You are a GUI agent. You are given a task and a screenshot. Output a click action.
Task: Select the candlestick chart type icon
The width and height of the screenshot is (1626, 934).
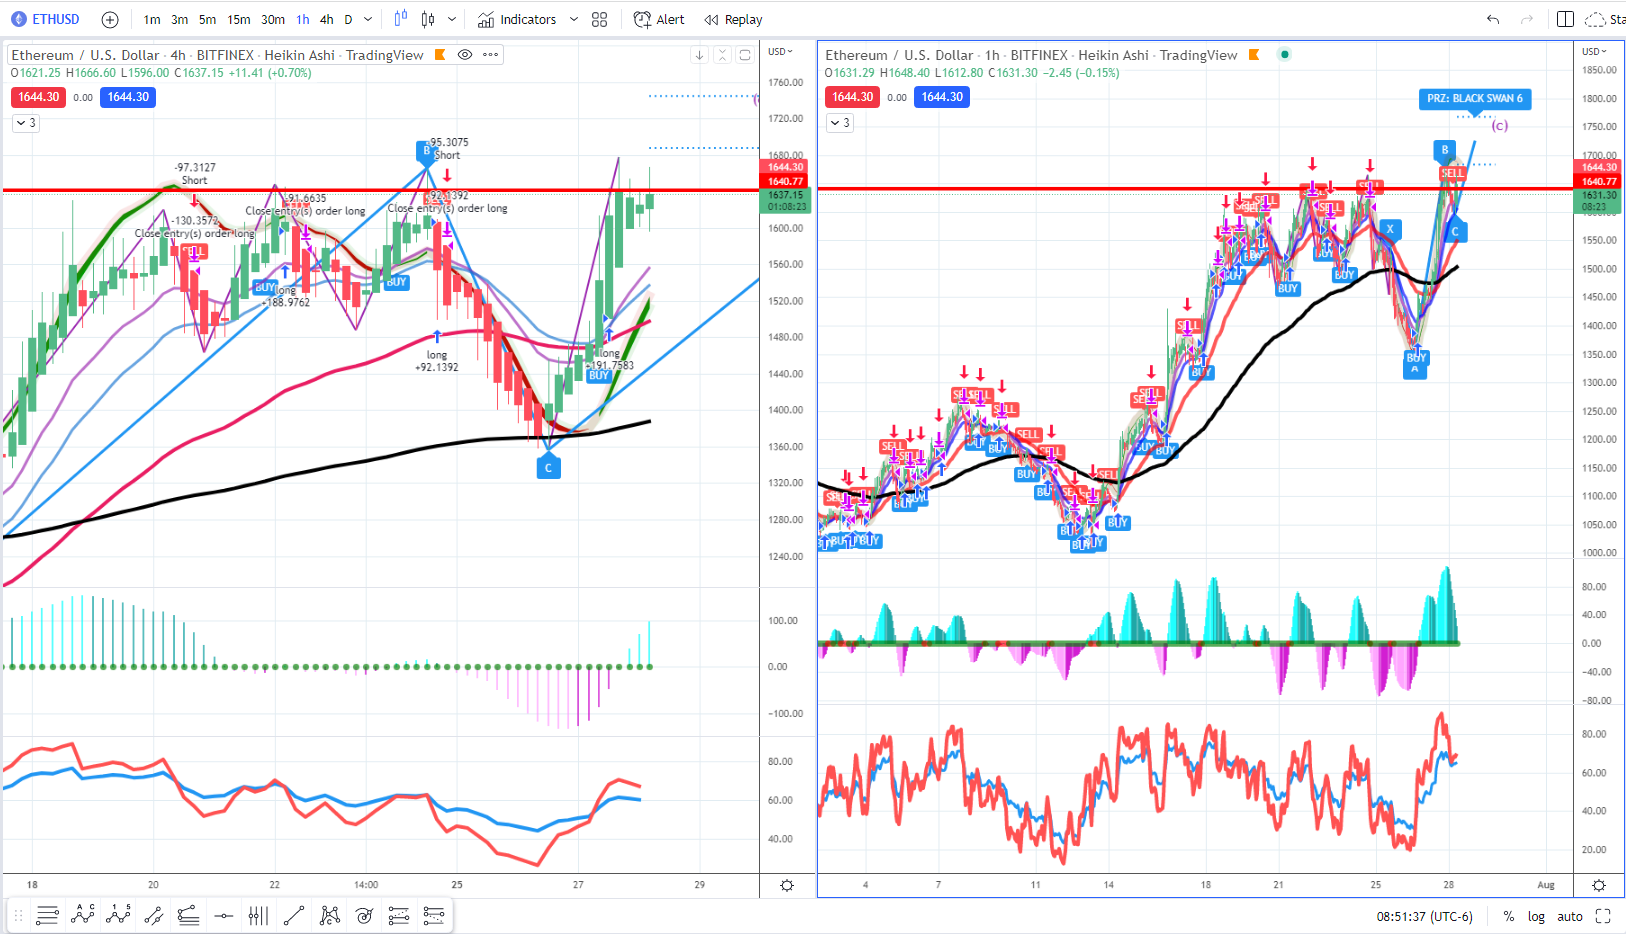(428, 19)
